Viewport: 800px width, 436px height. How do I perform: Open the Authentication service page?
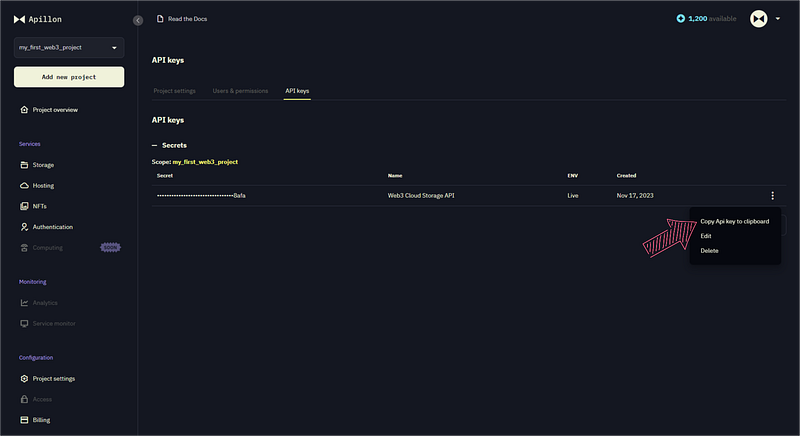pos(53,227)
